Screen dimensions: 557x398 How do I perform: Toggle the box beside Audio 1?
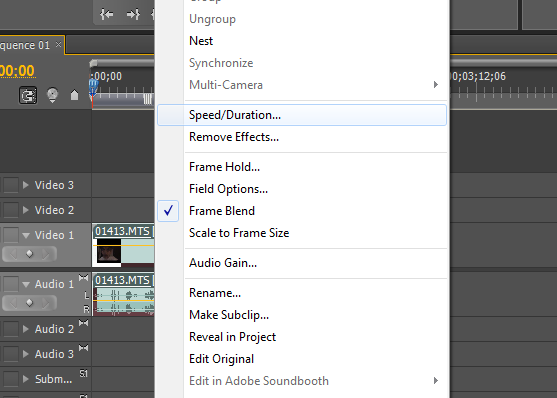pyautogui.click(x=11, y=284)
